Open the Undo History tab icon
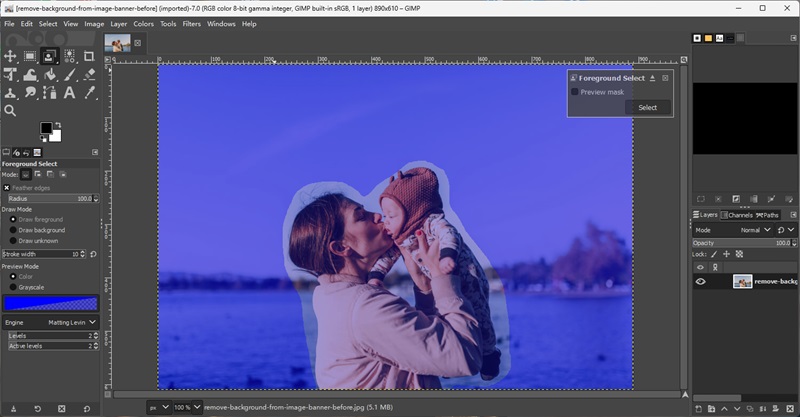The image size is (800, 417). point(27,152)
